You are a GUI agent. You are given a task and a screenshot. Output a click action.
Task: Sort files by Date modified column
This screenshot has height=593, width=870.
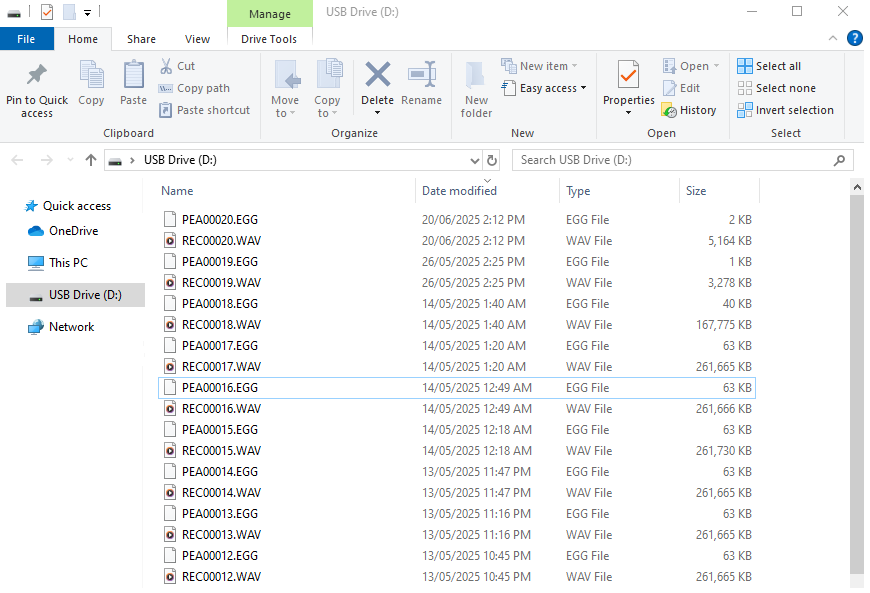click(x=459, y=191)
